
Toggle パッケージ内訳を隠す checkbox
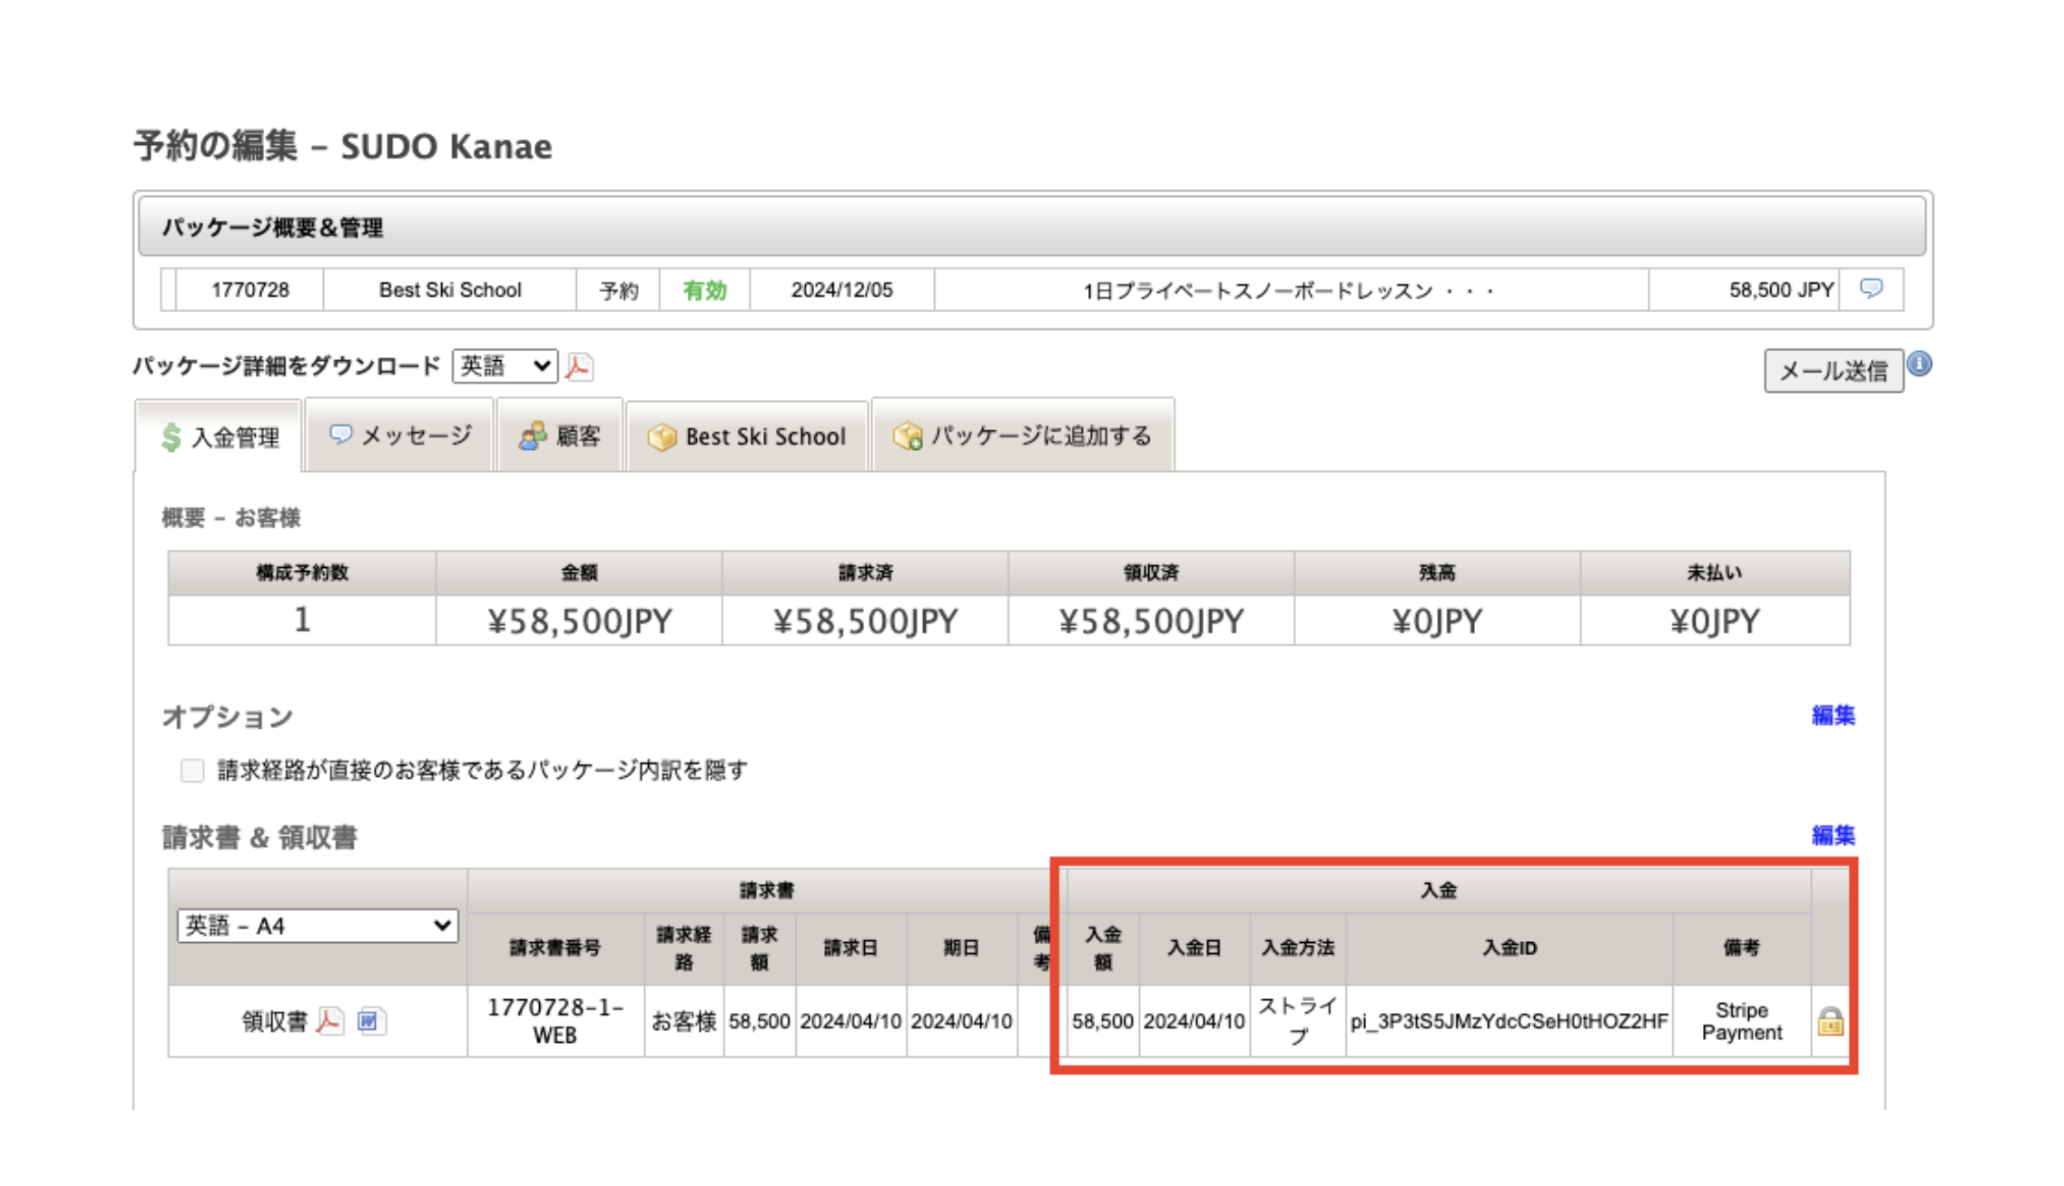coord(192,770)
